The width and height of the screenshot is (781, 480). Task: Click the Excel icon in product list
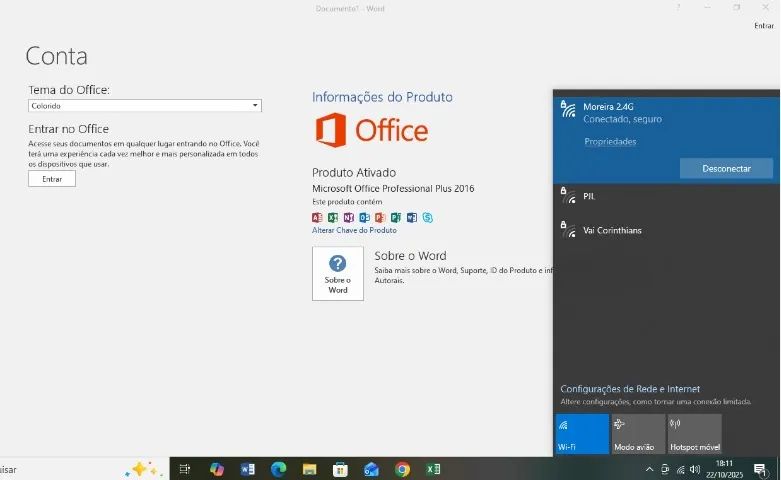[333, 218]
